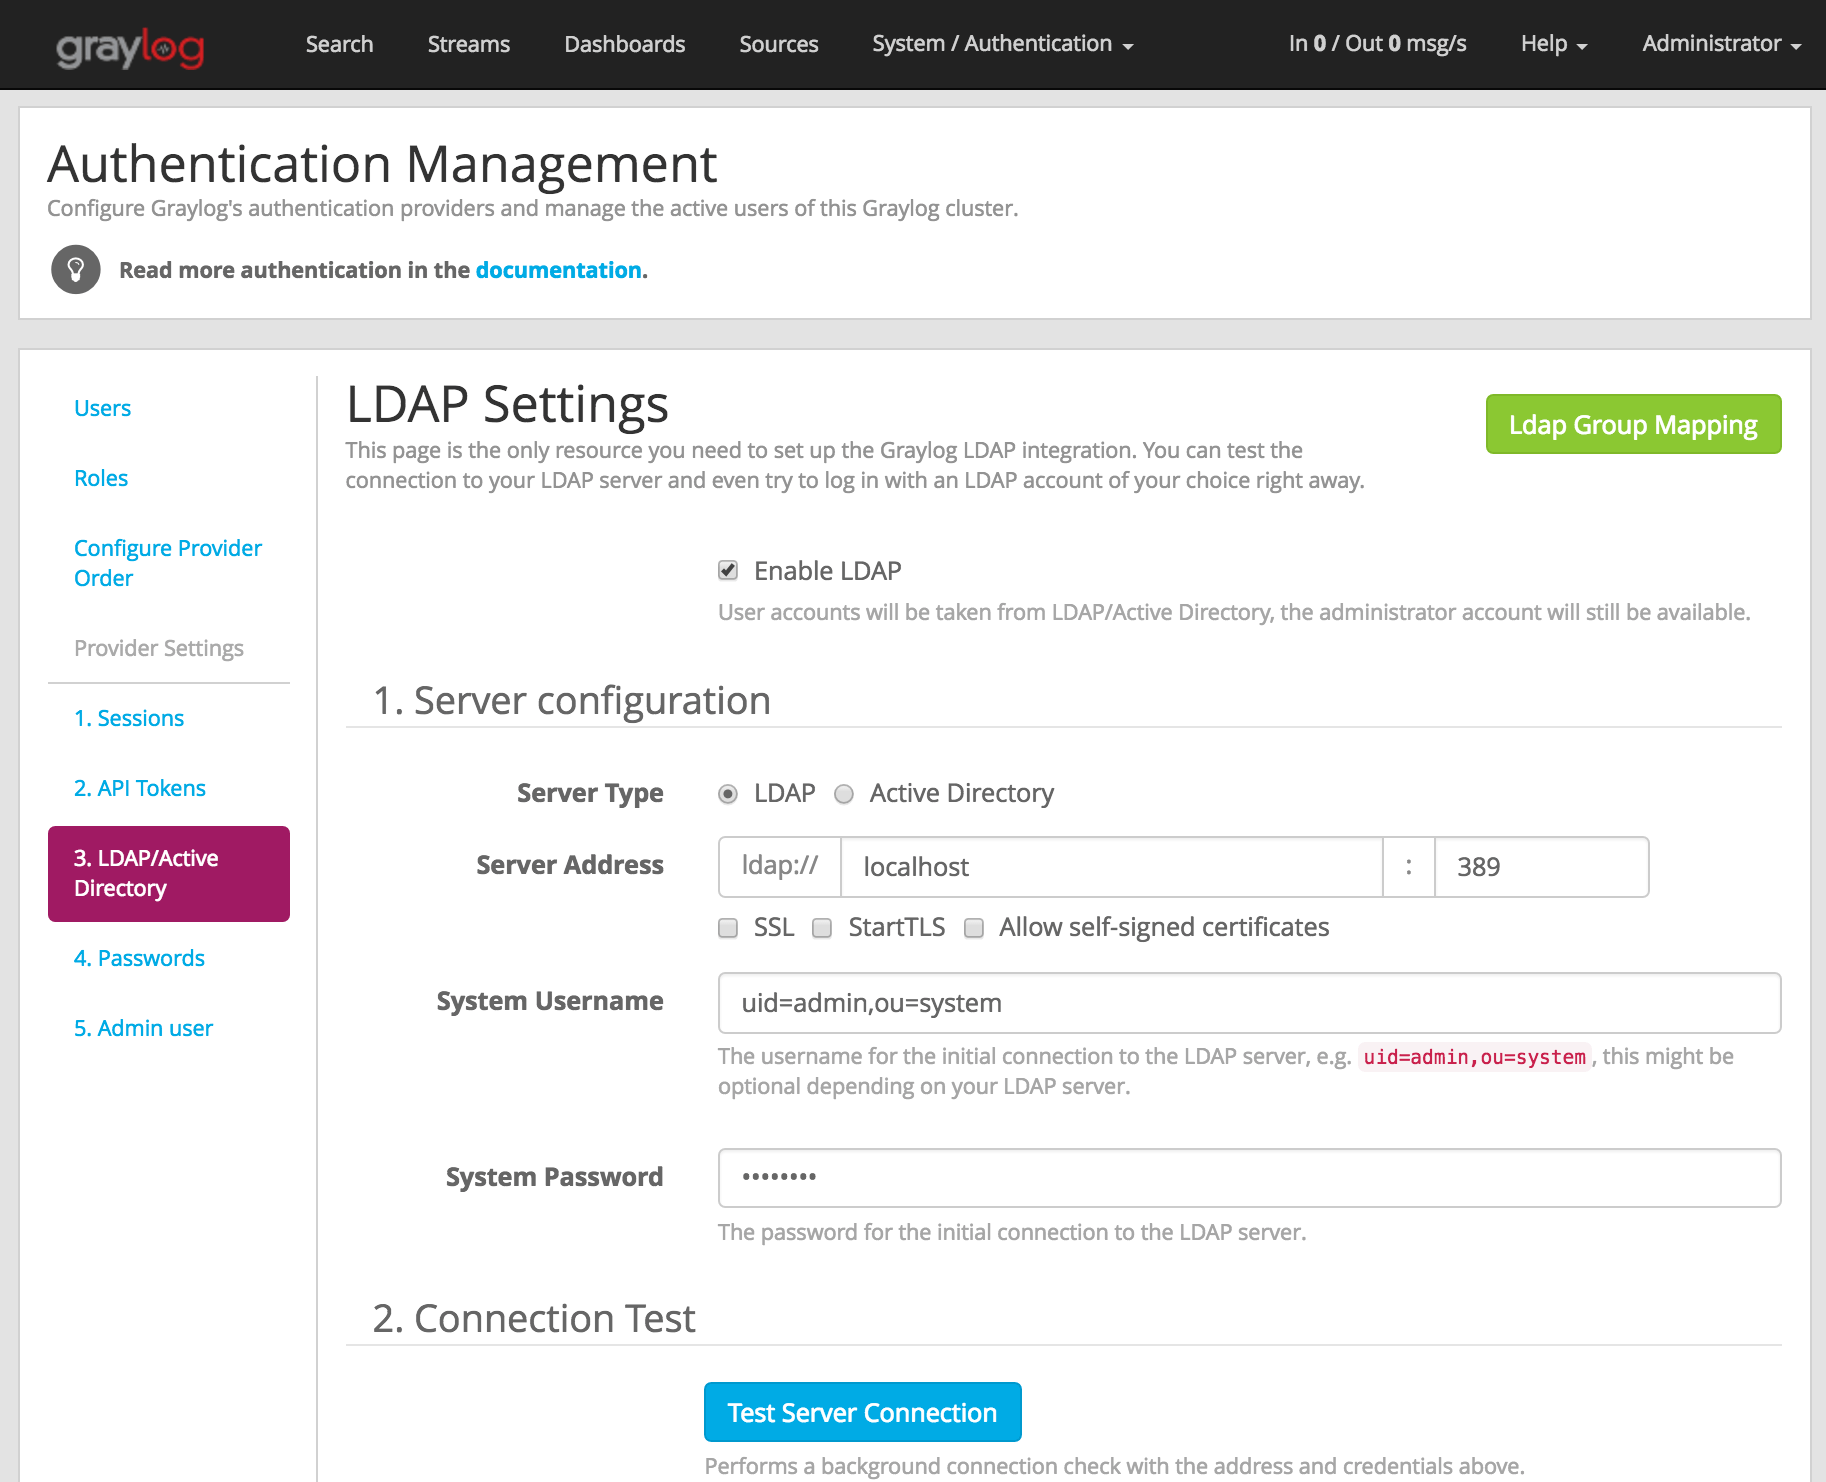
Task: Select 5. Admin user provider setting
Action: coord(143,1028)
